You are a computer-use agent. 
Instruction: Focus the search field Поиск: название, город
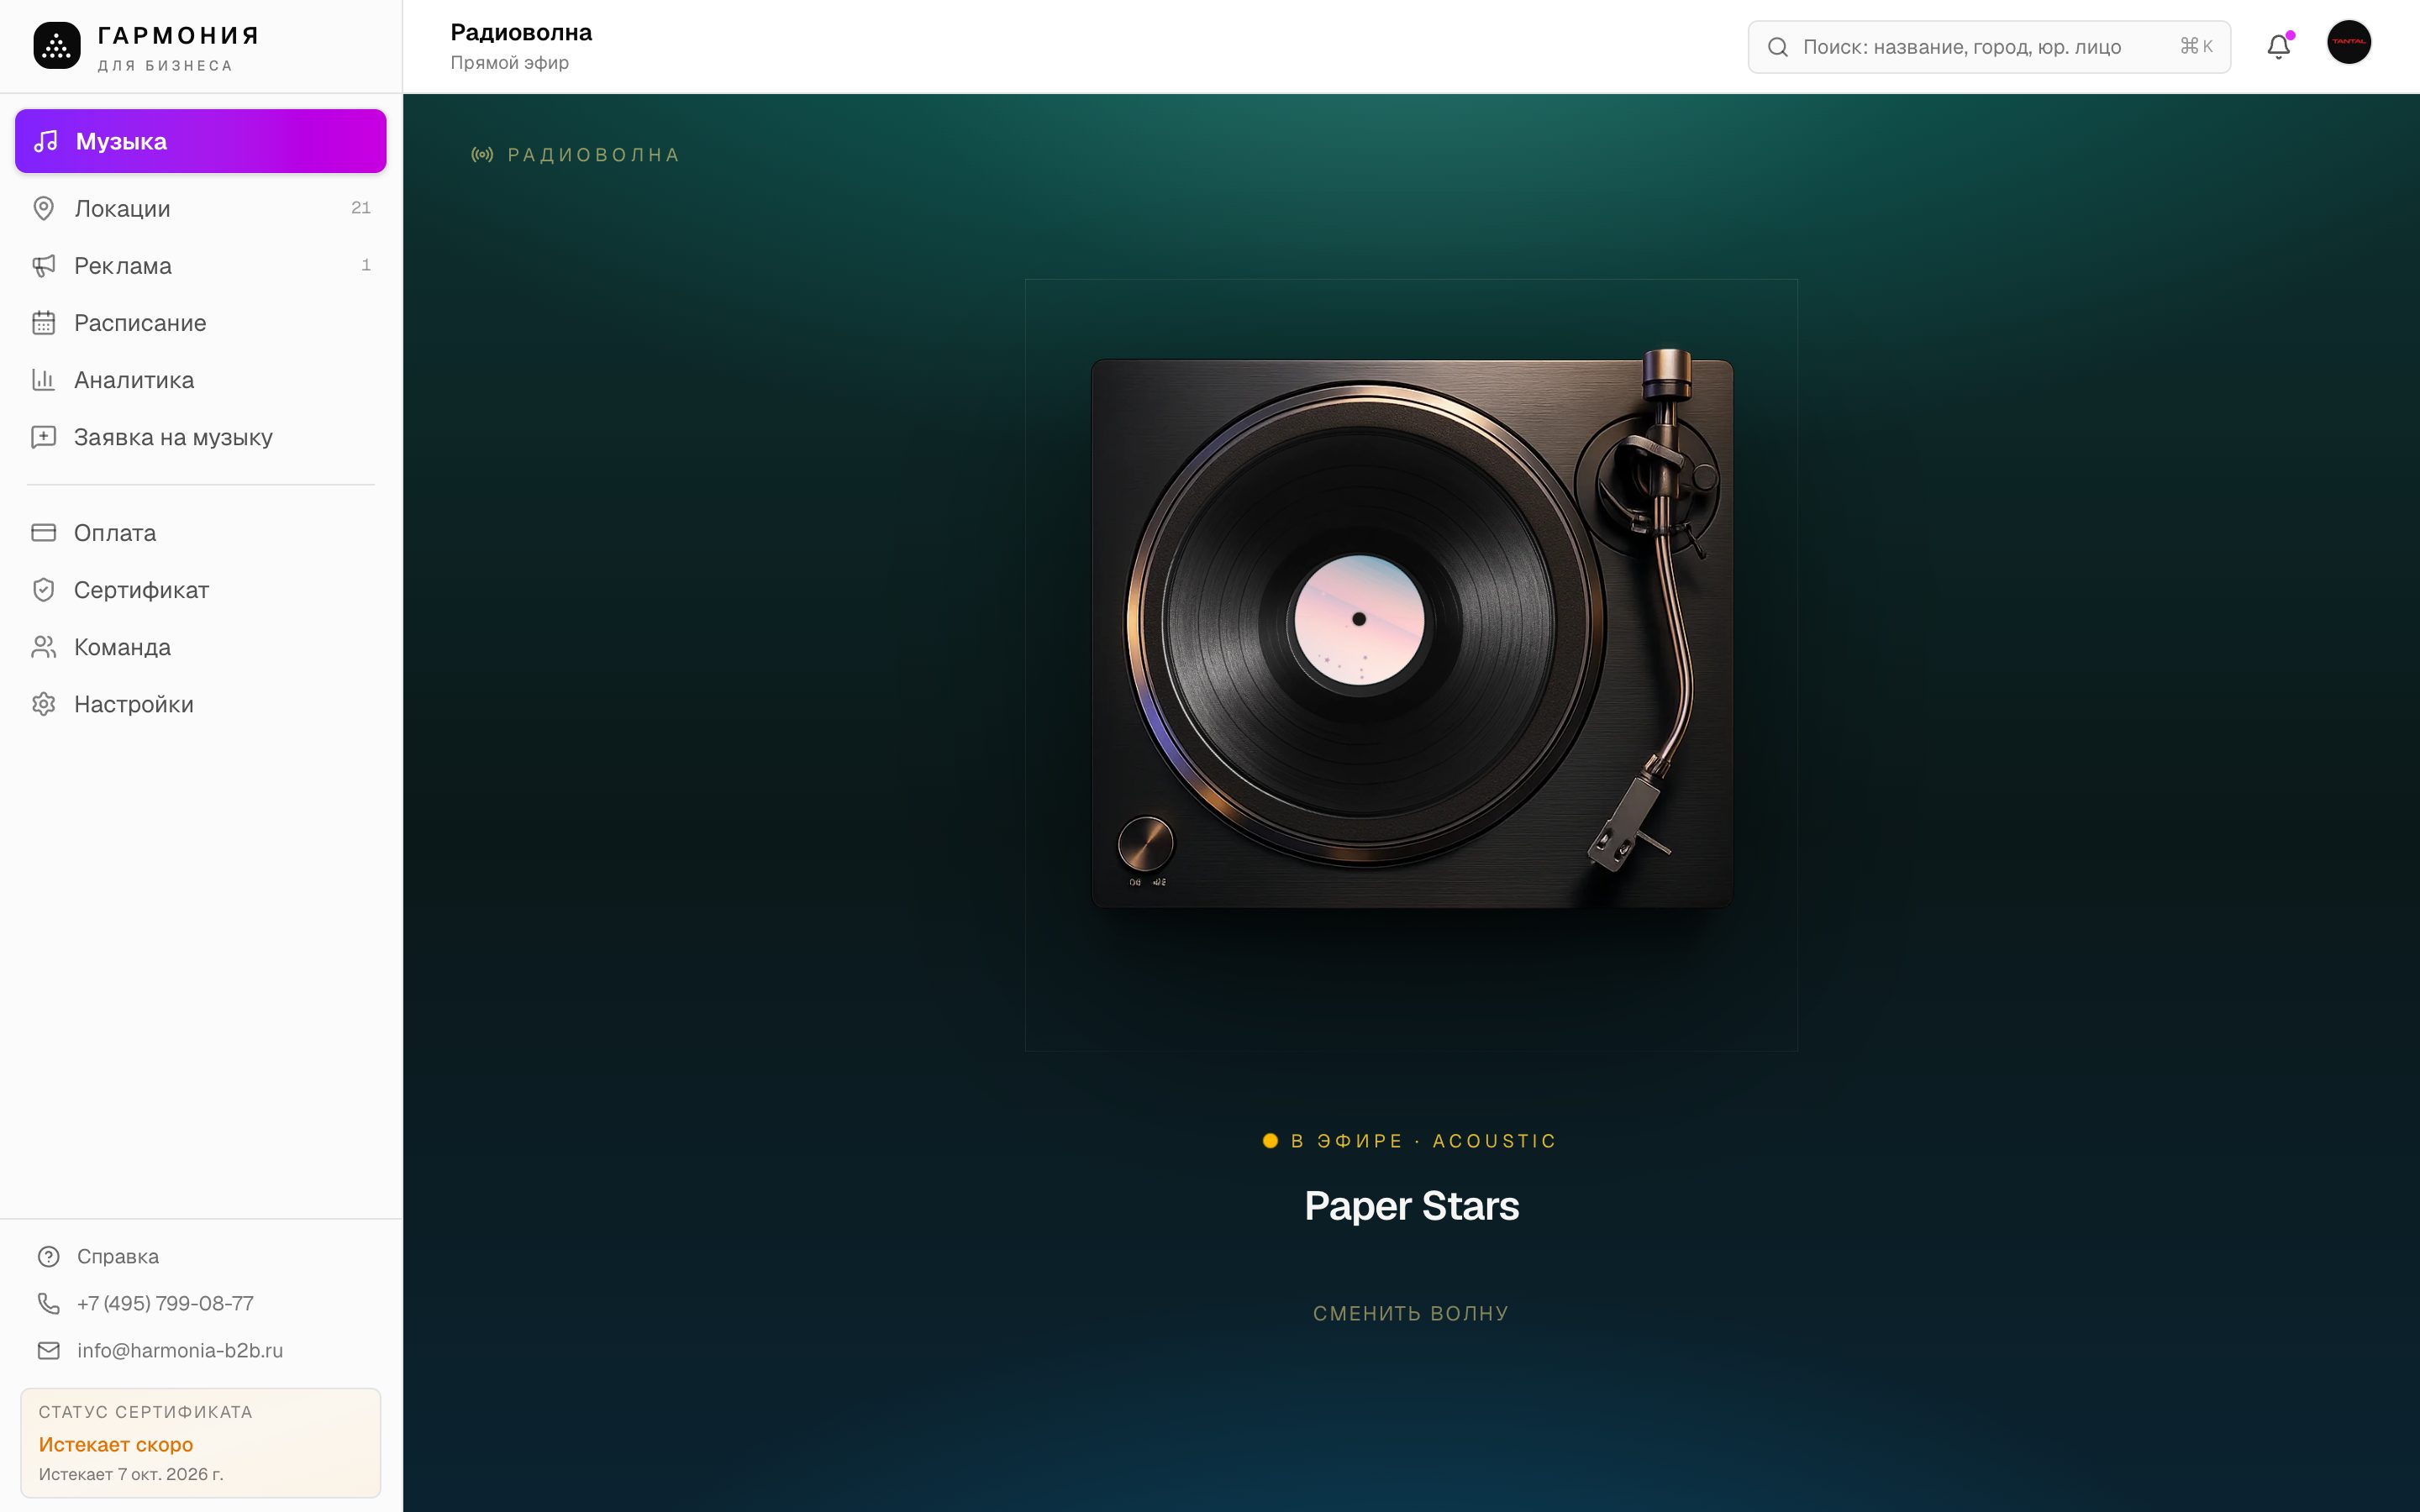[x=1988, y=46]
